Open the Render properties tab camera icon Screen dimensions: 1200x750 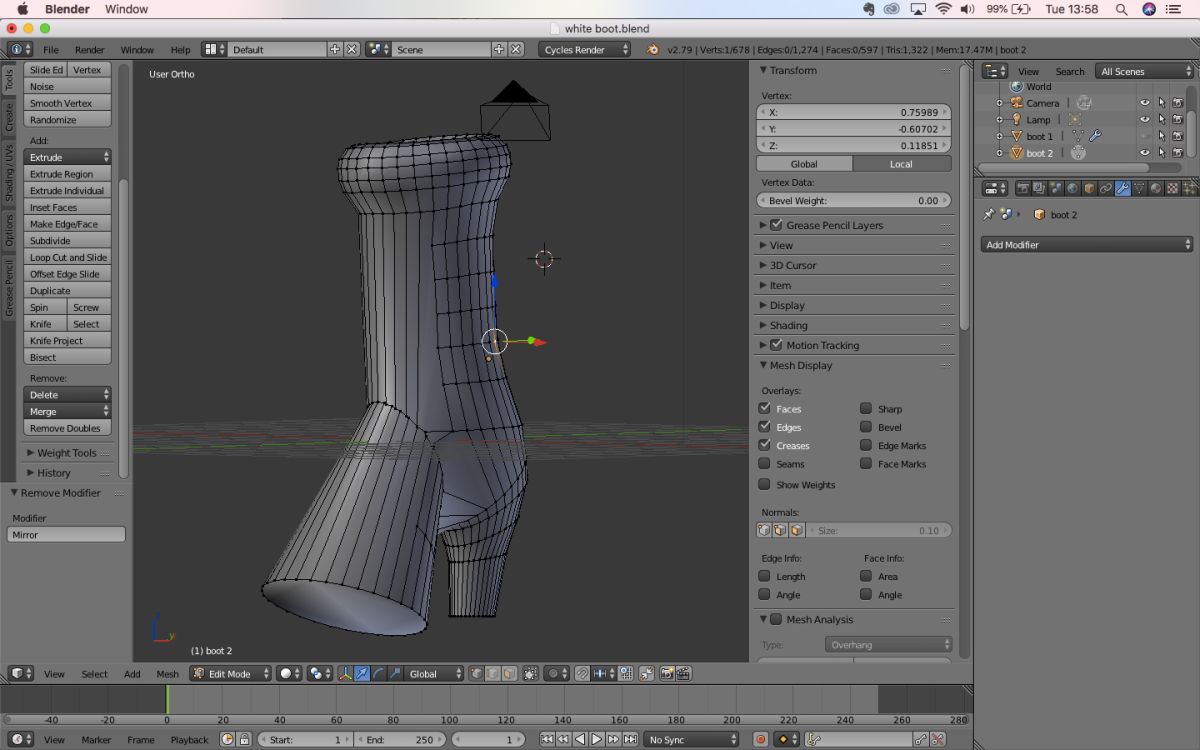pos(1023,188)
